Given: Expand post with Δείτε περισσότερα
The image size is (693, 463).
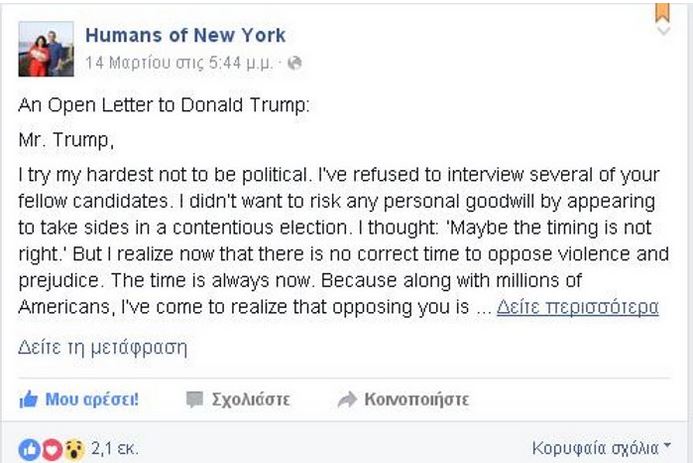Looking at the screenshot, I should pos(577,307).
